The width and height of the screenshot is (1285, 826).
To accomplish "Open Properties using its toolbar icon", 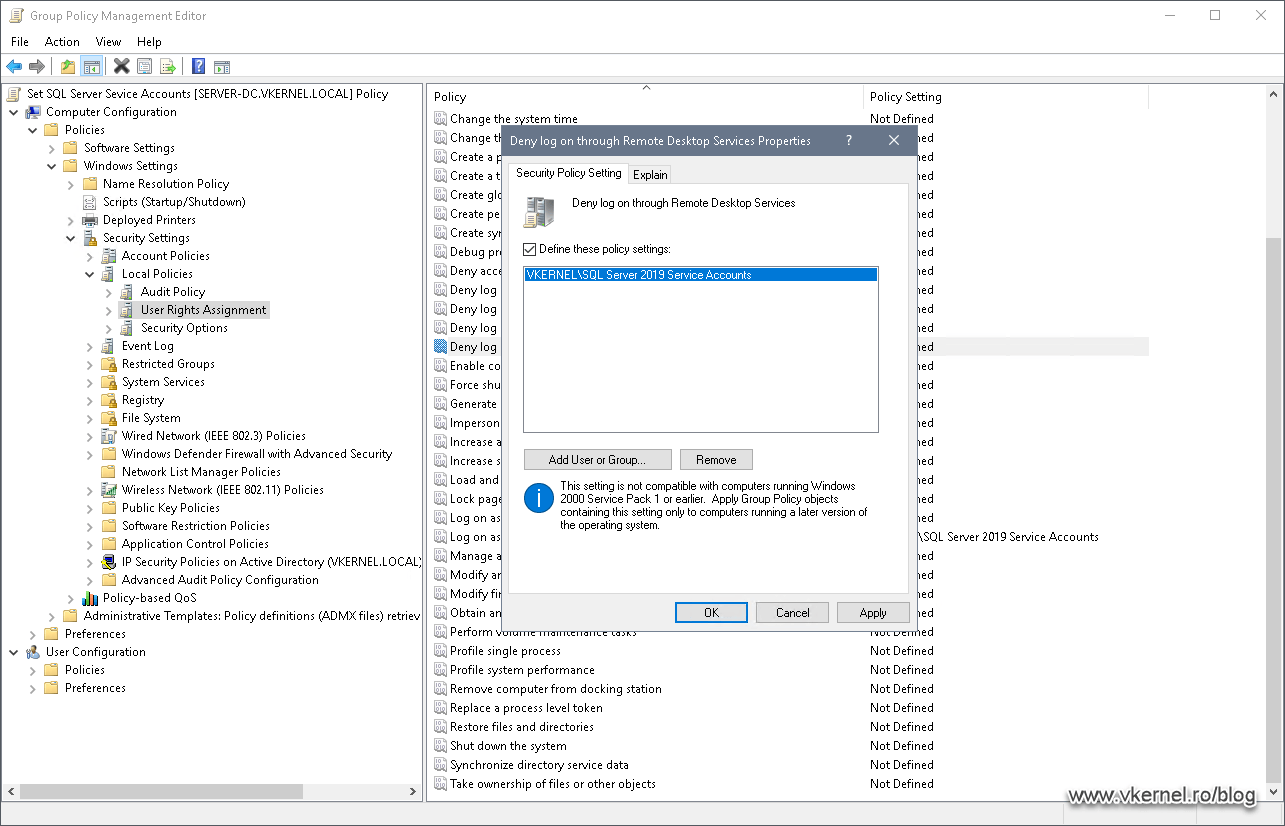I will 145,66.
